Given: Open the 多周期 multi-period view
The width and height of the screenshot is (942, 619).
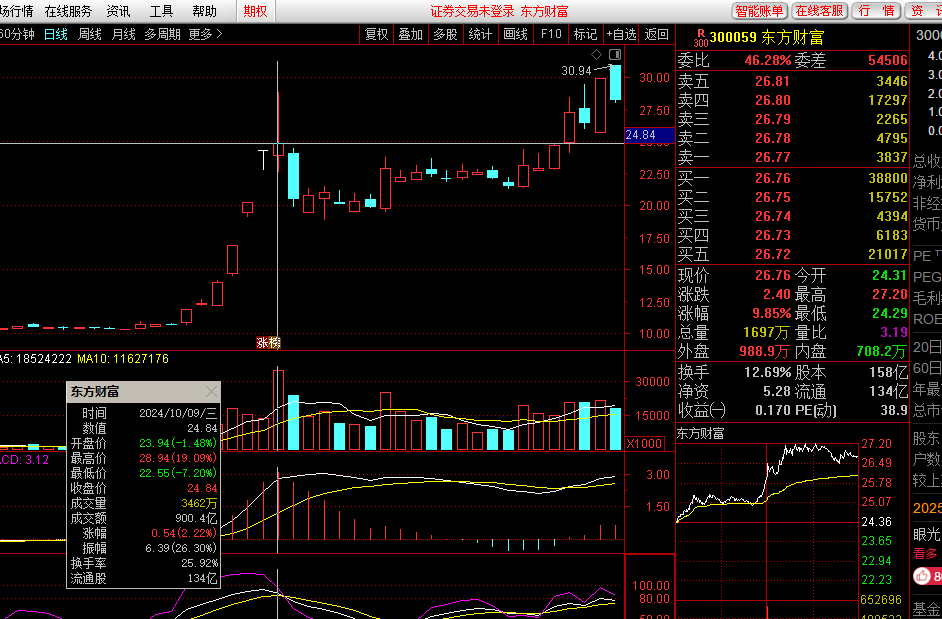Looking at the screenshot, I should pos(162,35).
